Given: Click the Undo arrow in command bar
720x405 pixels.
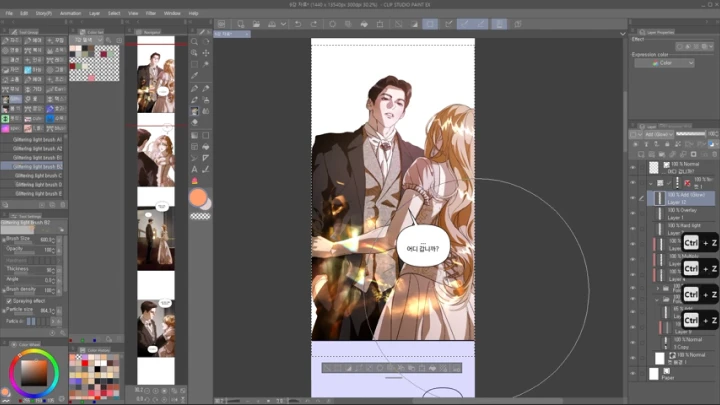Looking at the screenshot, I should click(x=298, y=24).
